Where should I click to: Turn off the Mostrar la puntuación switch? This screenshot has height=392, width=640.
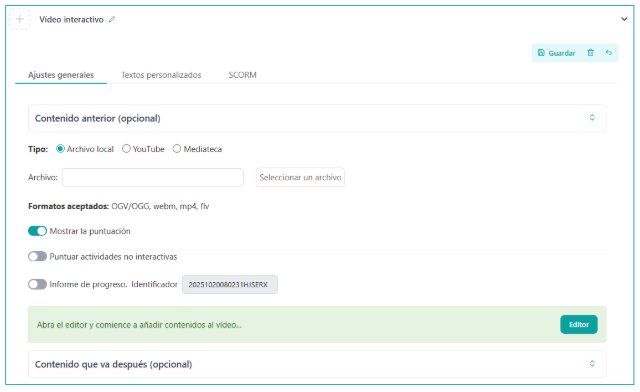pyautogui.click(x=37, y=231)
